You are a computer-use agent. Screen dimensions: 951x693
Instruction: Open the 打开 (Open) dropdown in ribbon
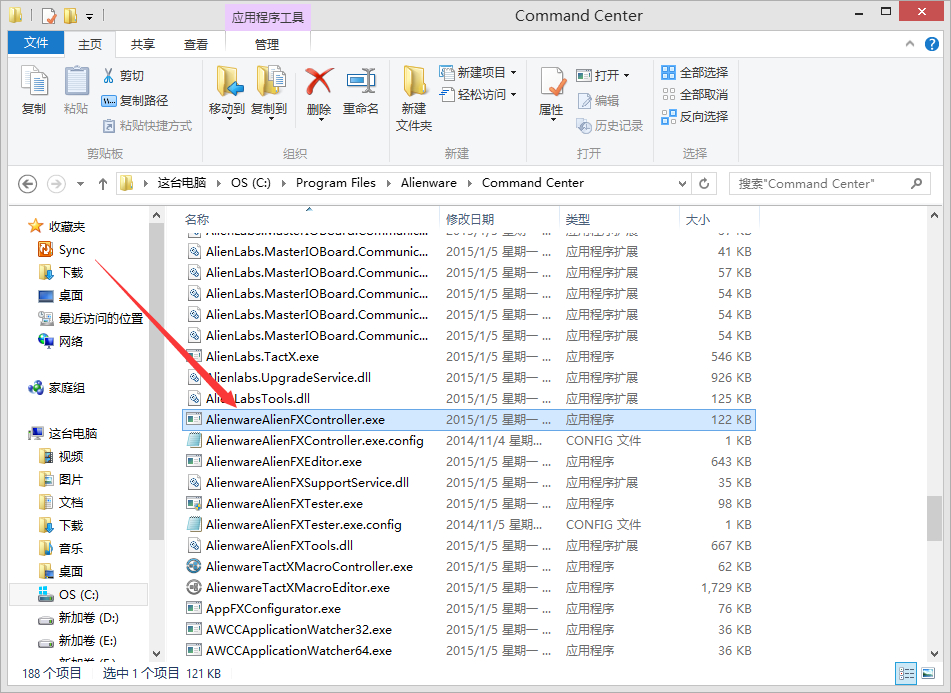[603, 75]
